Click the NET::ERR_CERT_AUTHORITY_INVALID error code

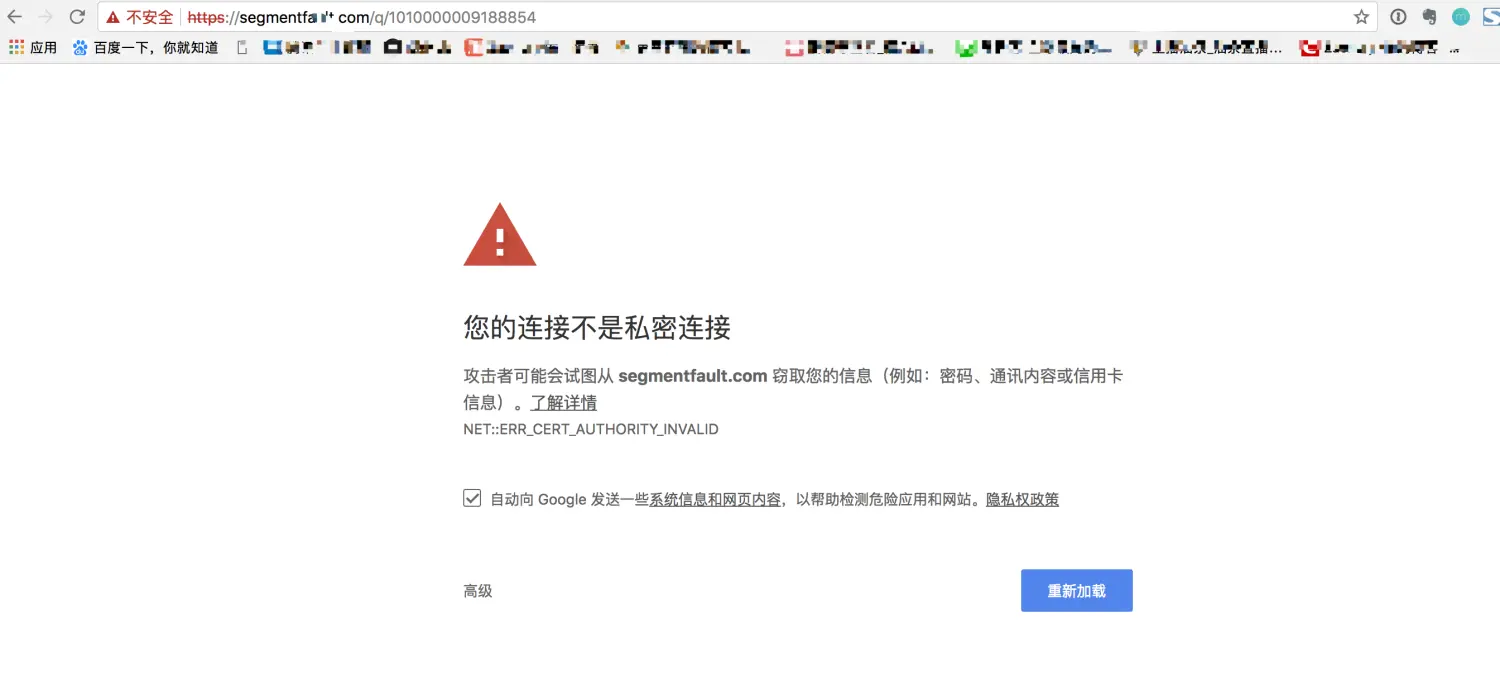pos(591,429)
